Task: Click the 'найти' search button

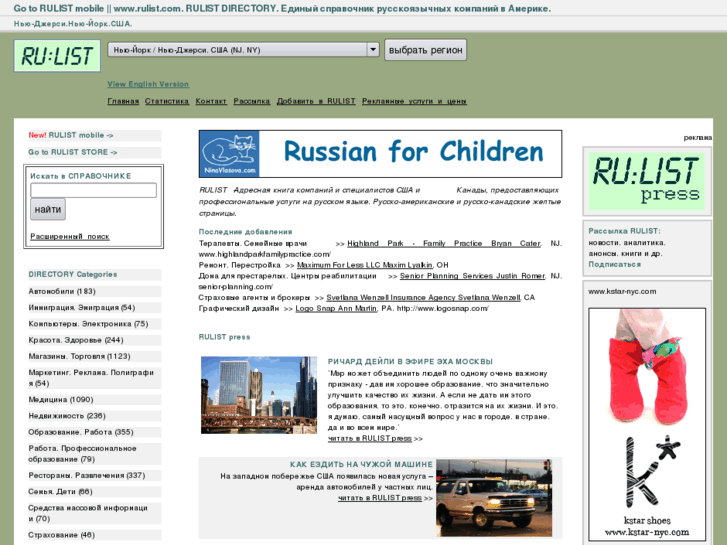Action: pos(48,209)
